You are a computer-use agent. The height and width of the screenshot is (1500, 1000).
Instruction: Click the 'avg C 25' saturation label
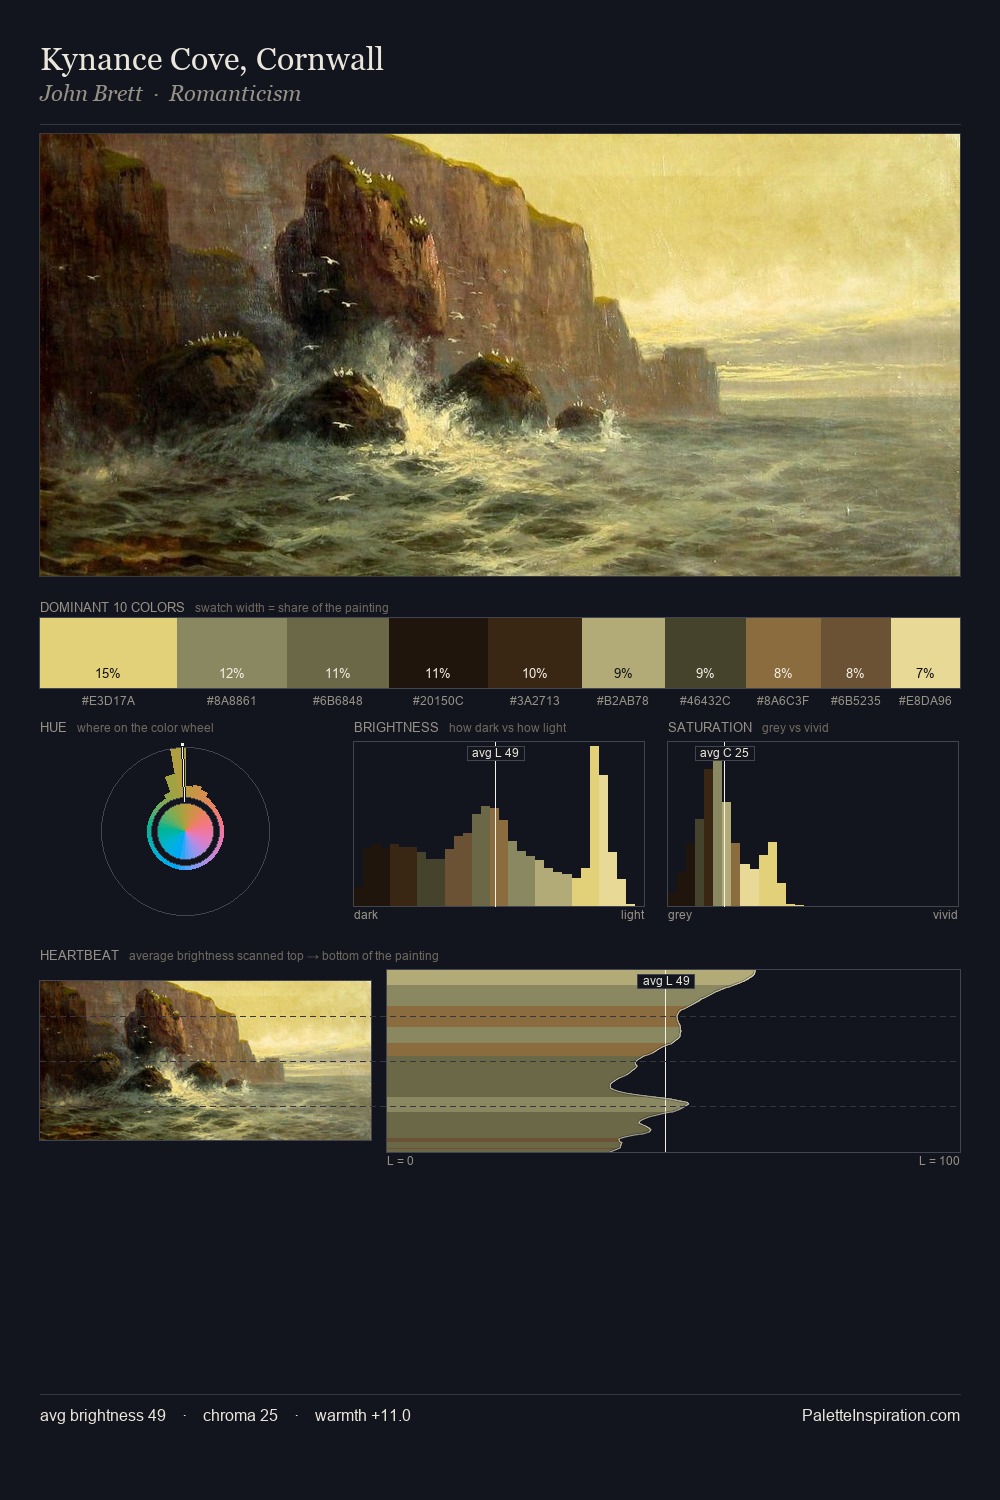point(724,753)
